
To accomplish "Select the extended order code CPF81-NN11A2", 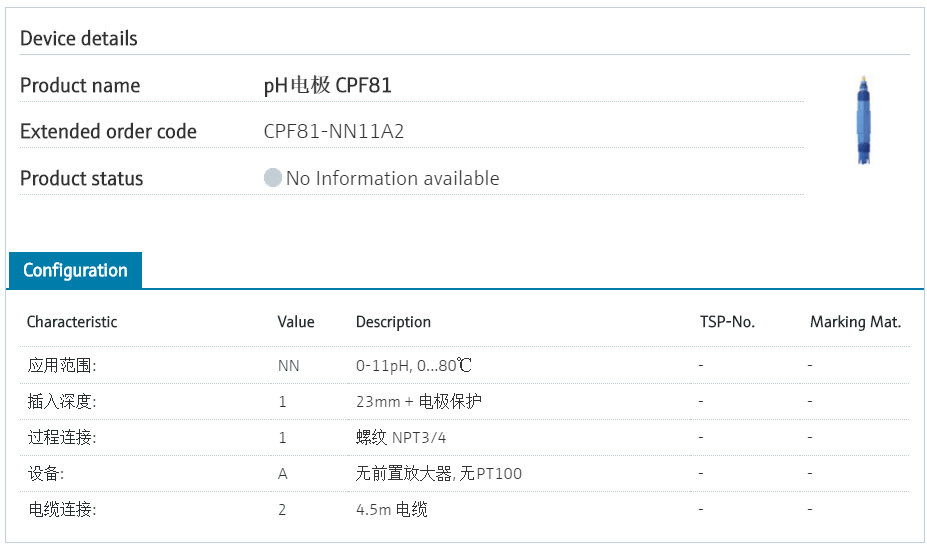I will [x=334, y=131].
